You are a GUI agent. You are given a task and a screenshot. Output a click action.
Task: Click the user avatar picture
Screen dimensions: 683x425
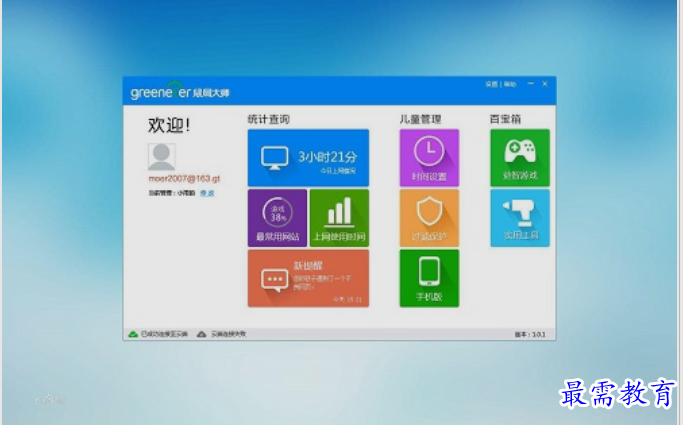click(162, 156)
